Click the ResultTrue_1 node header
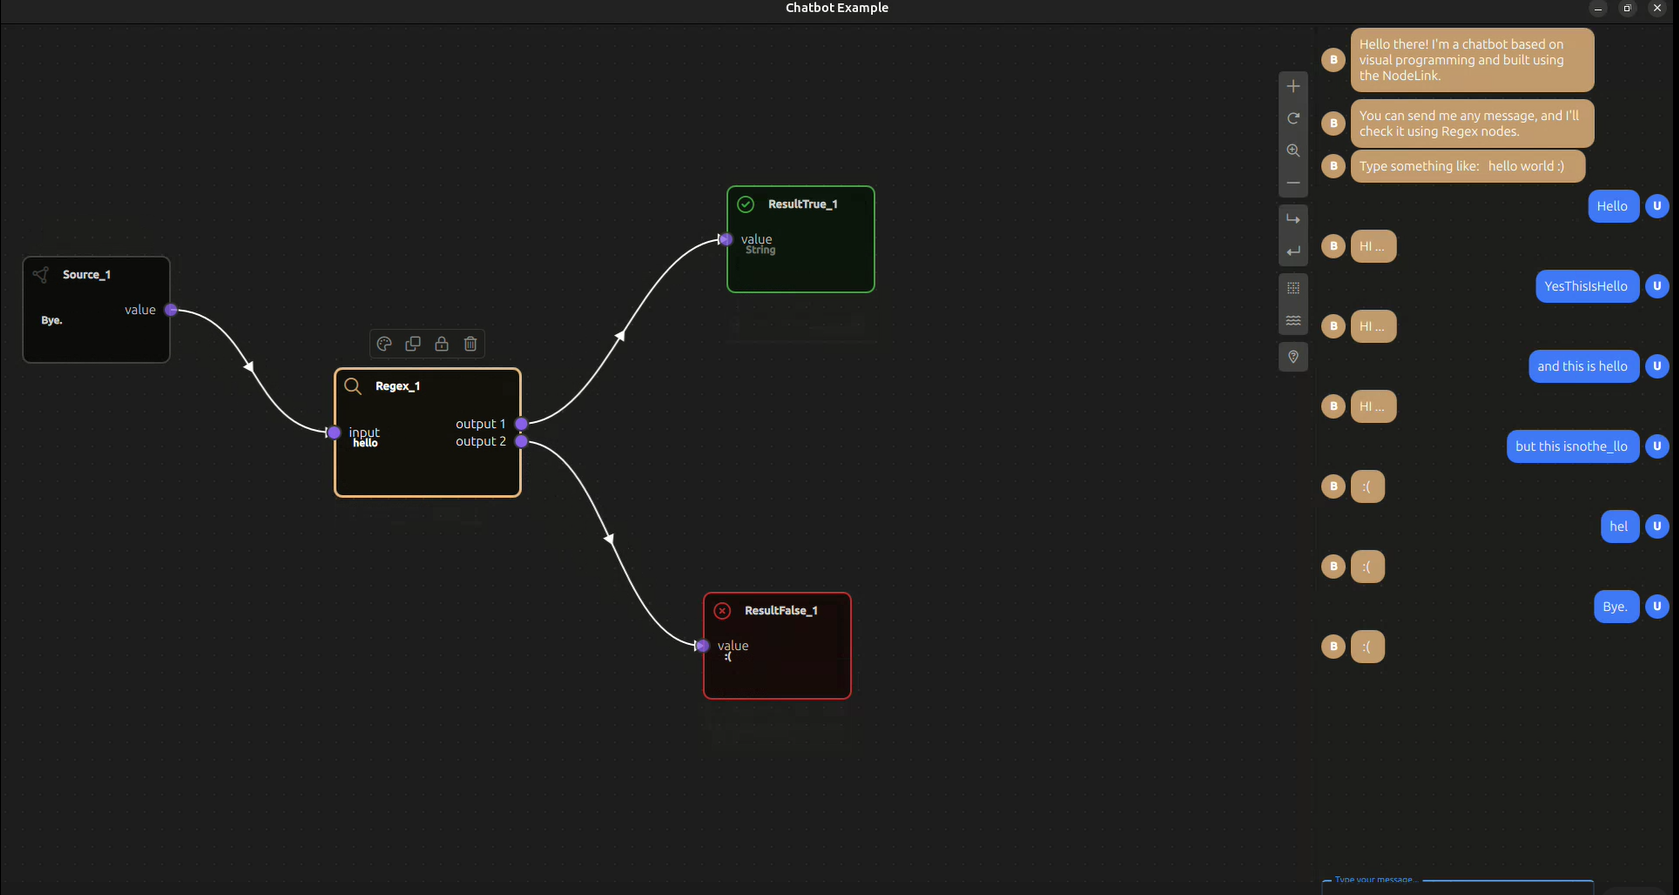This screenshot has height=895, width=1679. (x=802, y=204)
